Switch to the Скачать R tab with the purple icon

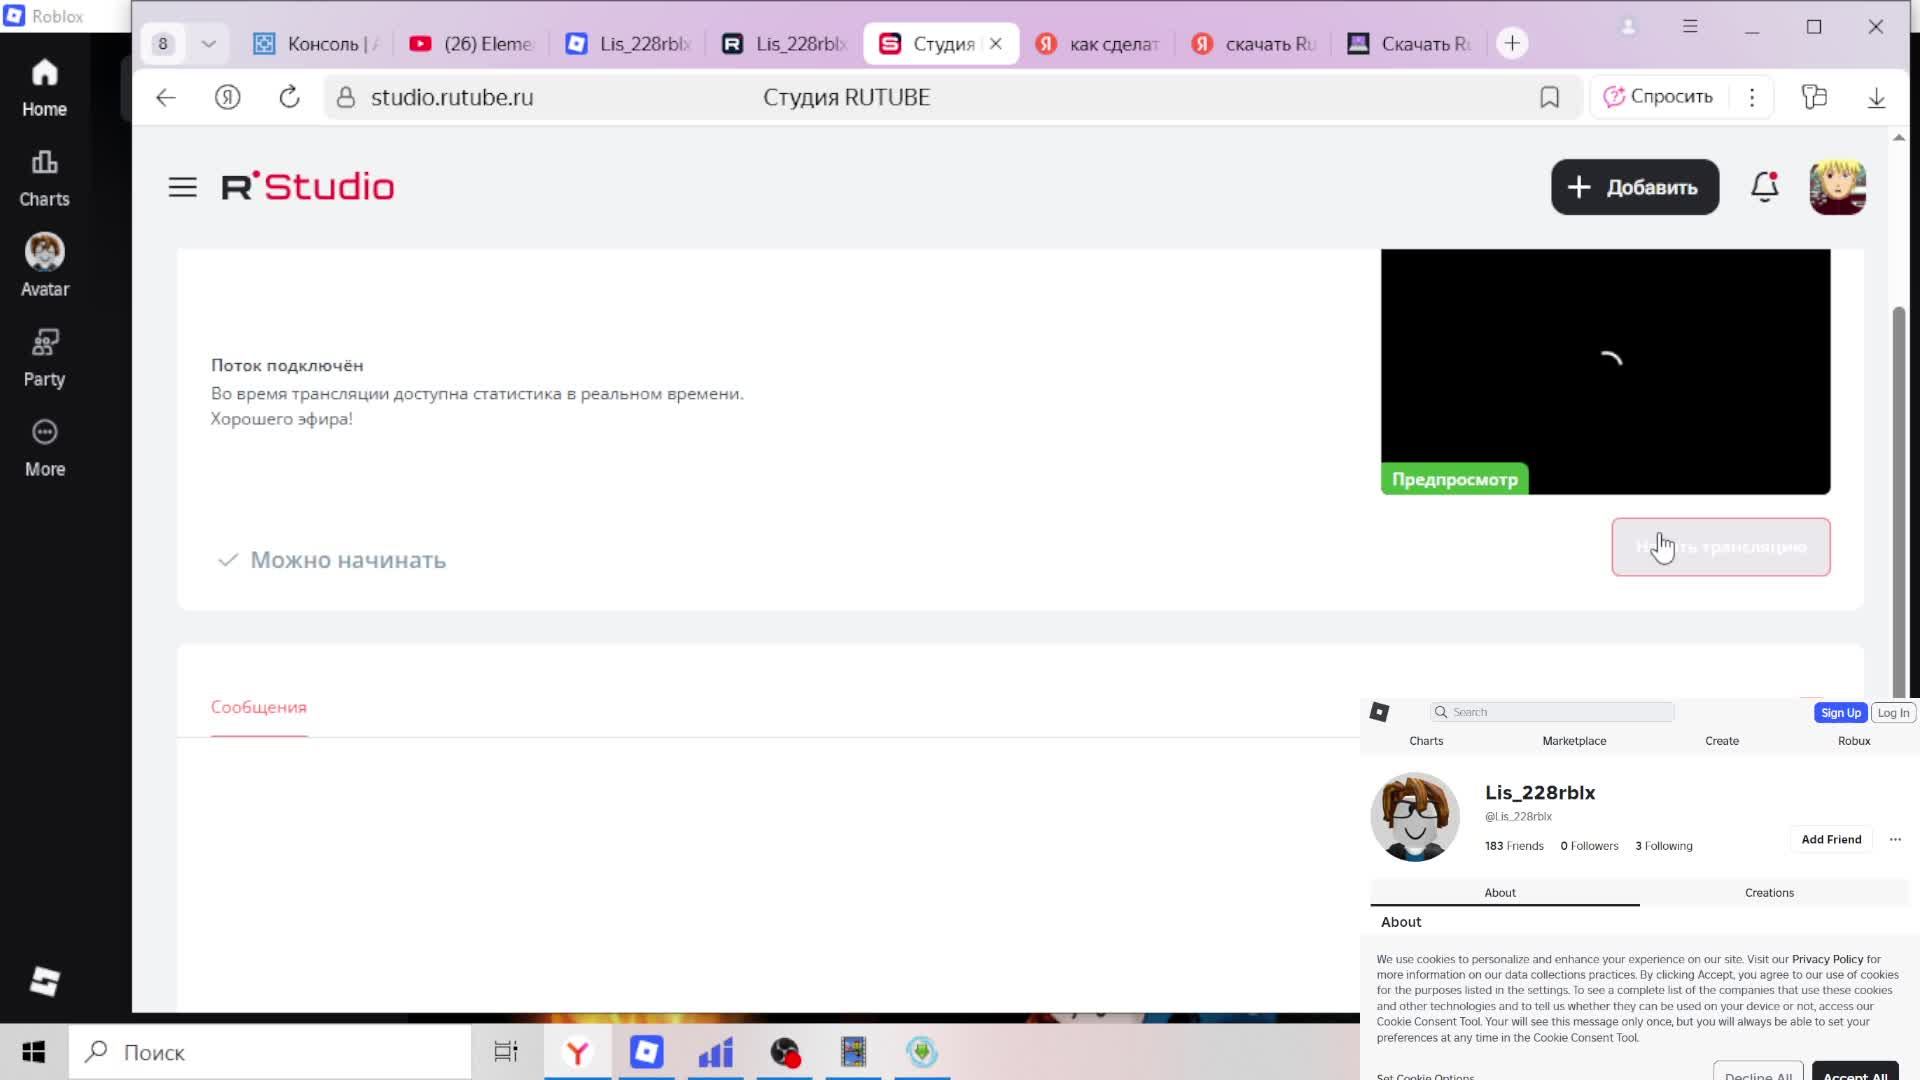(x=1410, y=44)
